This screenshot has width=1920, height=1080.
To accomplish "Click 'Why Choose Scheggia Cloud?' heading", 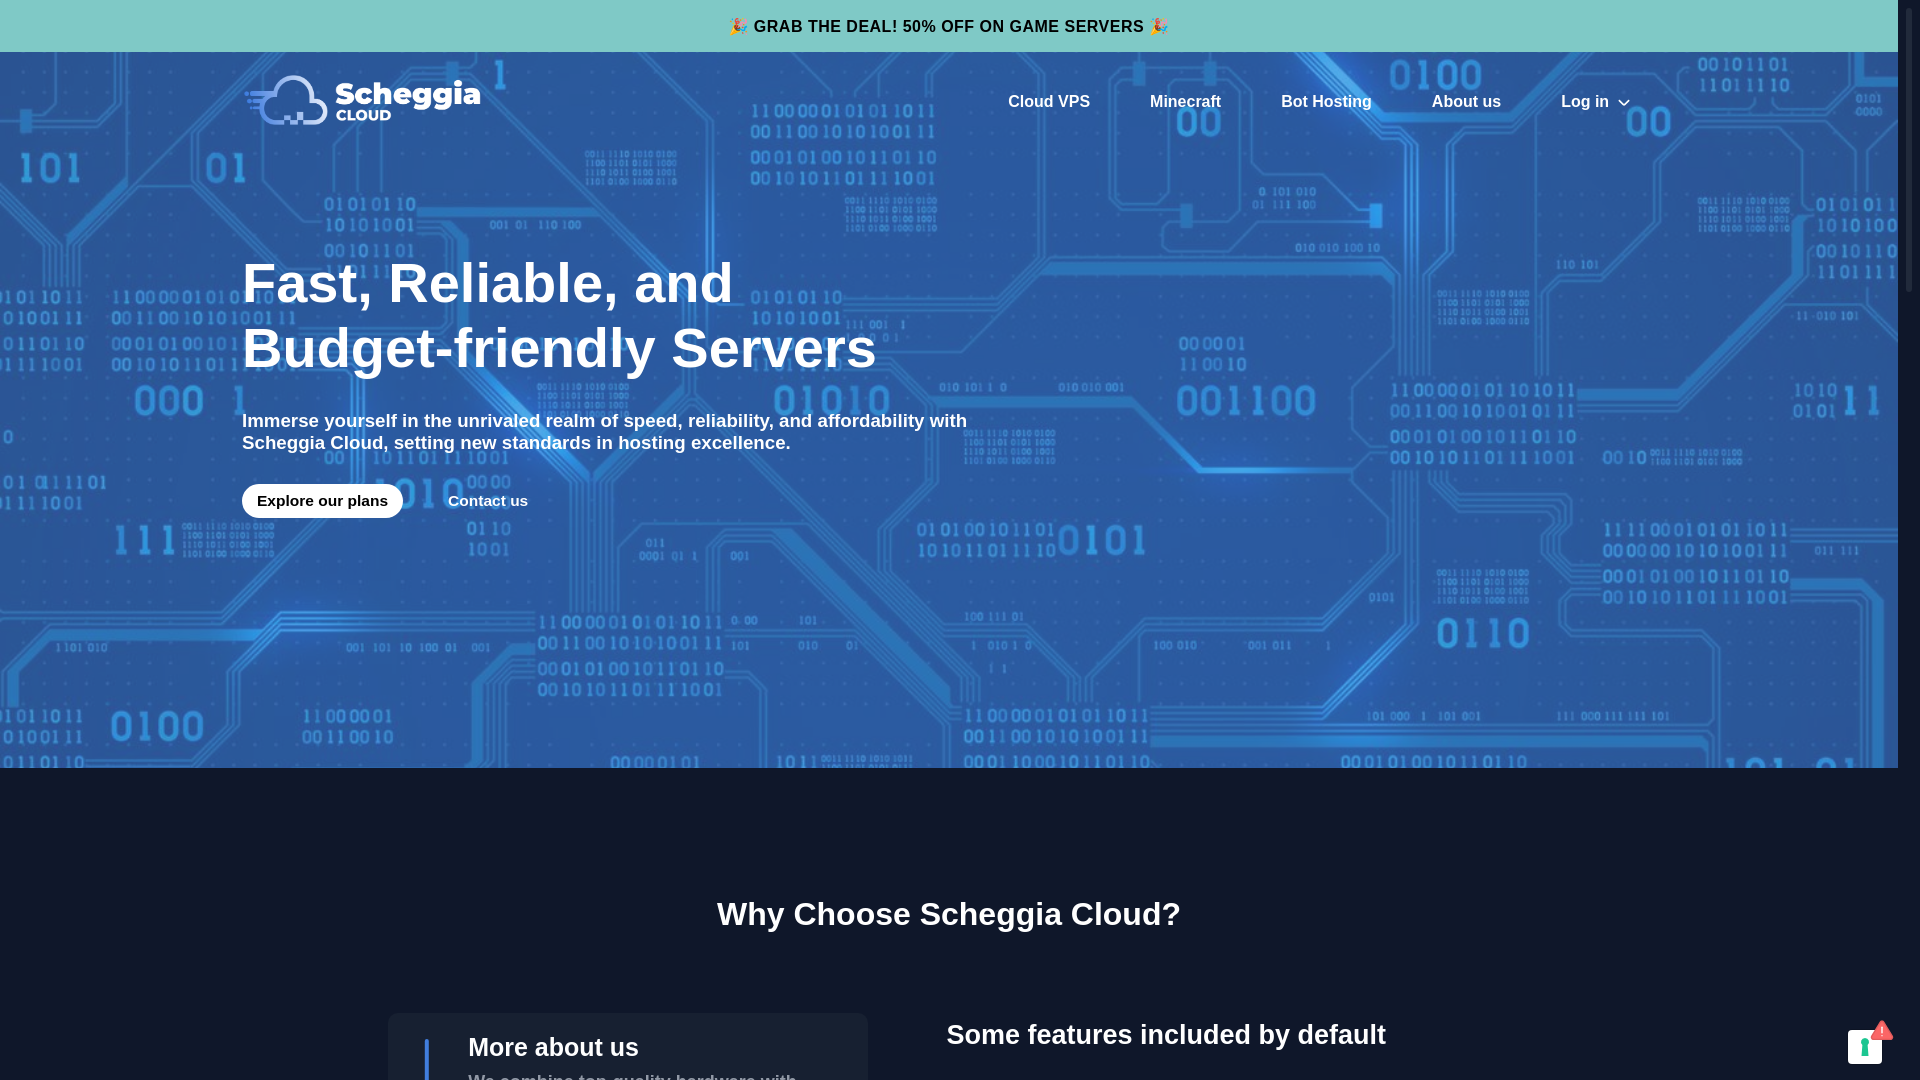I will coord(948,914).
